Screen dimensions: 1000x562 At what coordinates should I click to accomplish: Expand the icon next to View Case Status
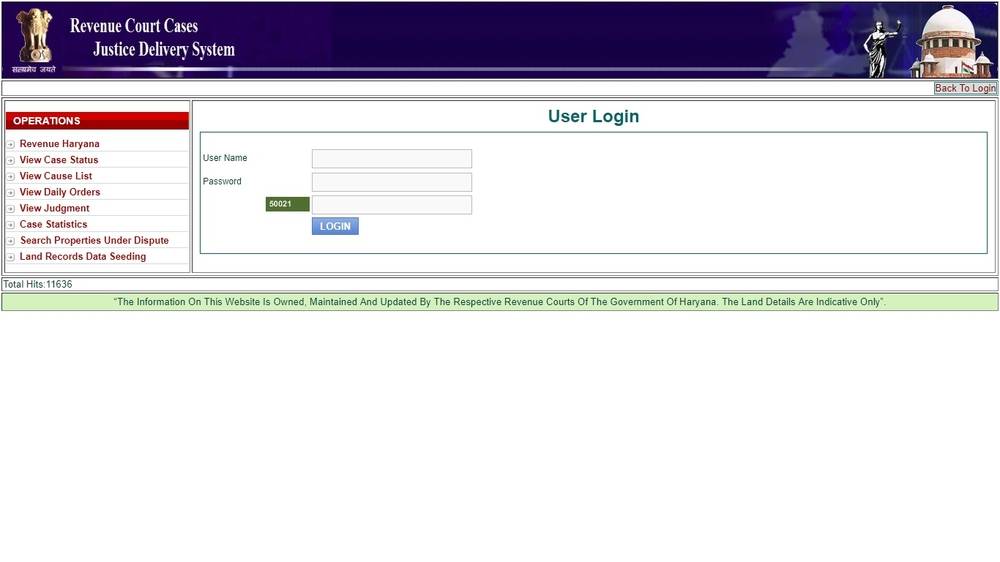coord(11,161)
